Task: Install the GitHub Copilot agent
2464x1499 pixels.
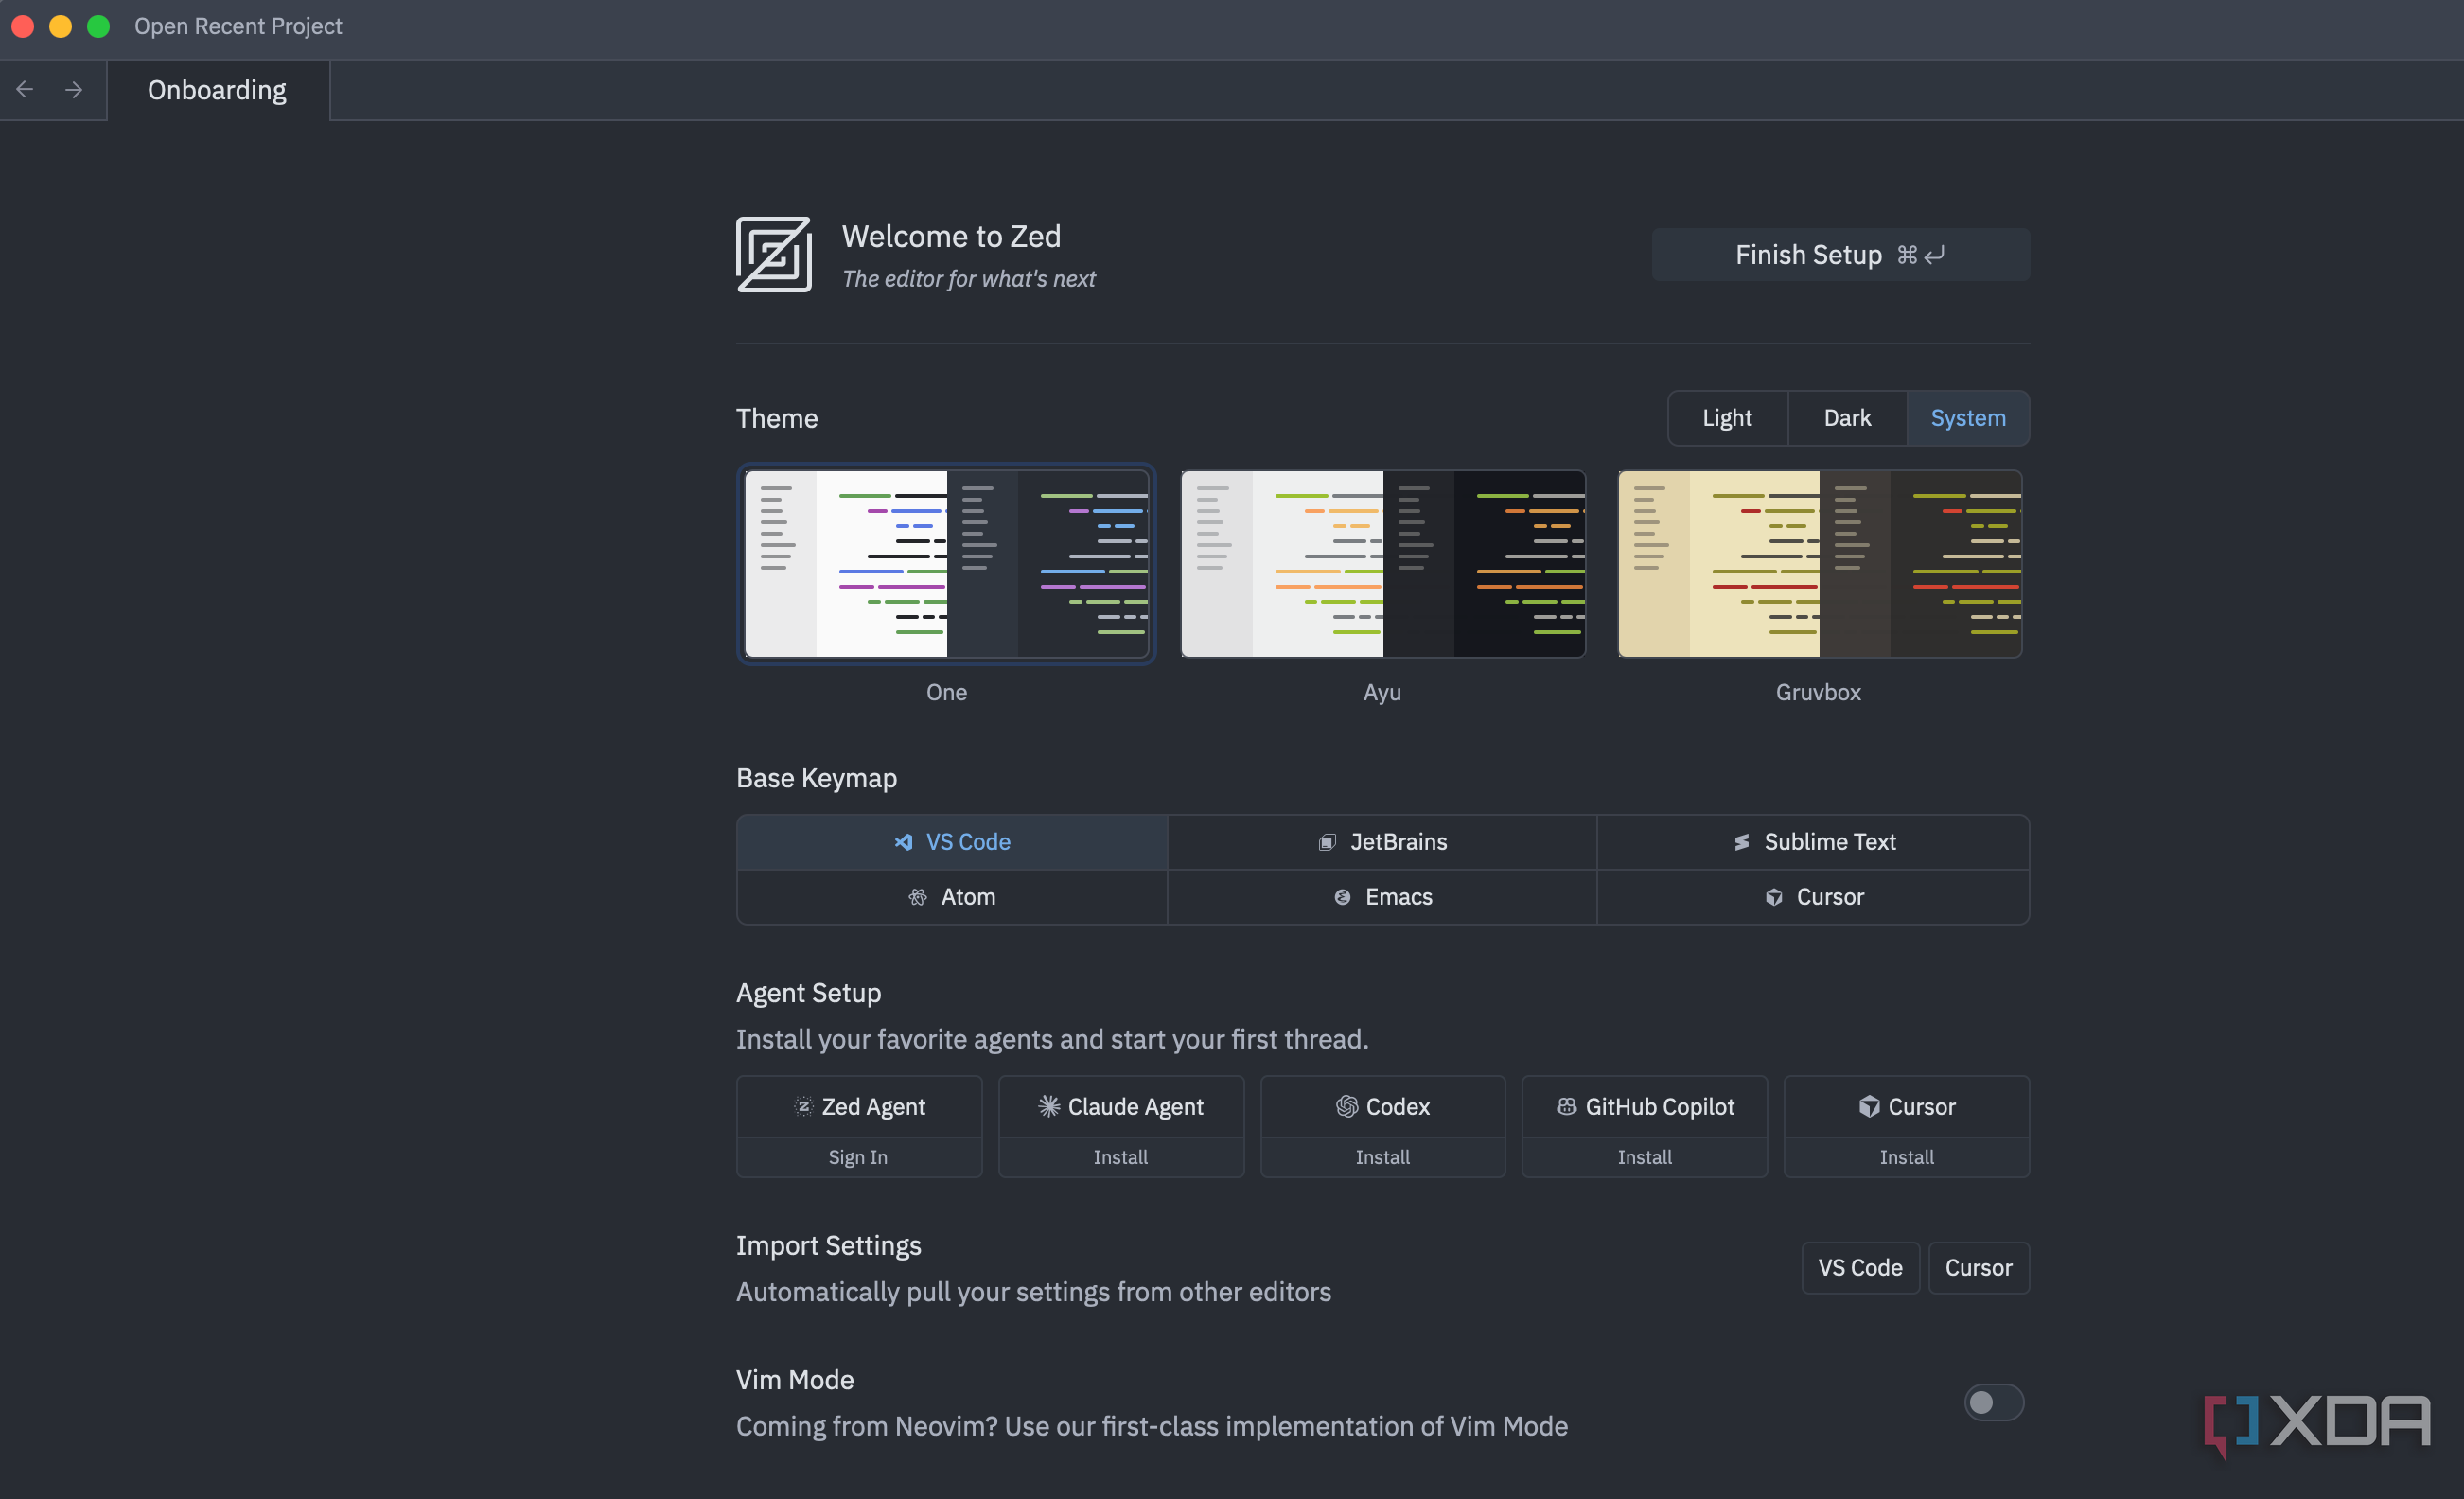Action: pos(1644,1157)
